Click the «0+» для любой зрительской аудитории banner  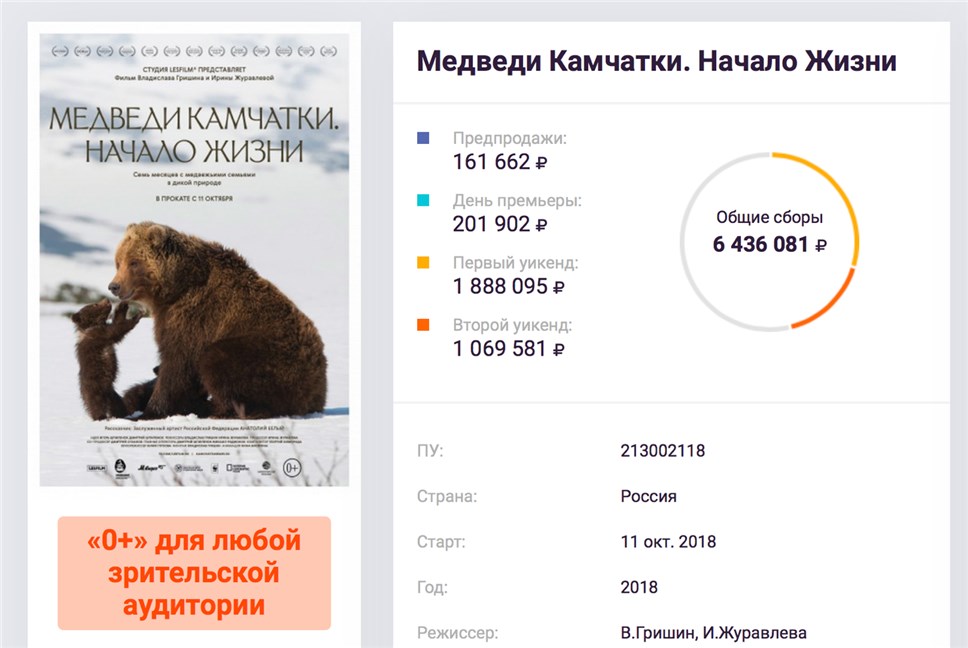coord(194,573)
